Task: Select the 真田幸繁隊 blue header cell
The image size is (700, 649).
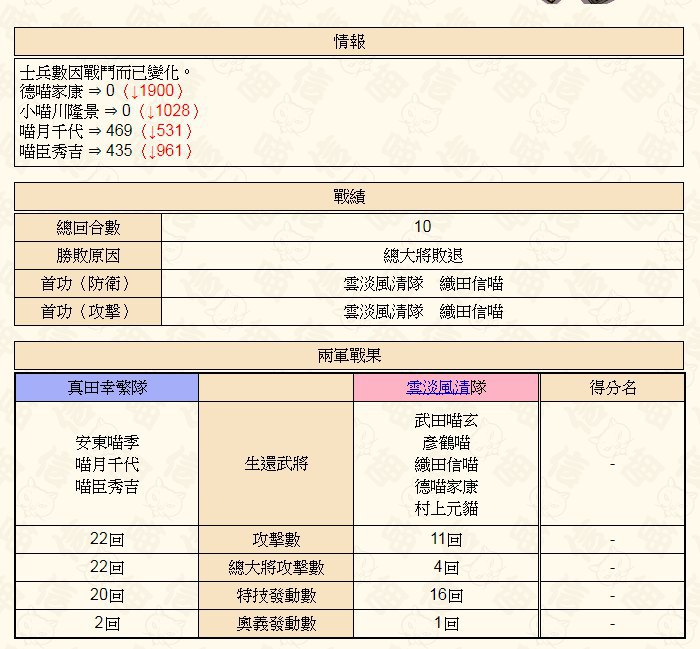Action: [x=107, y=387]
